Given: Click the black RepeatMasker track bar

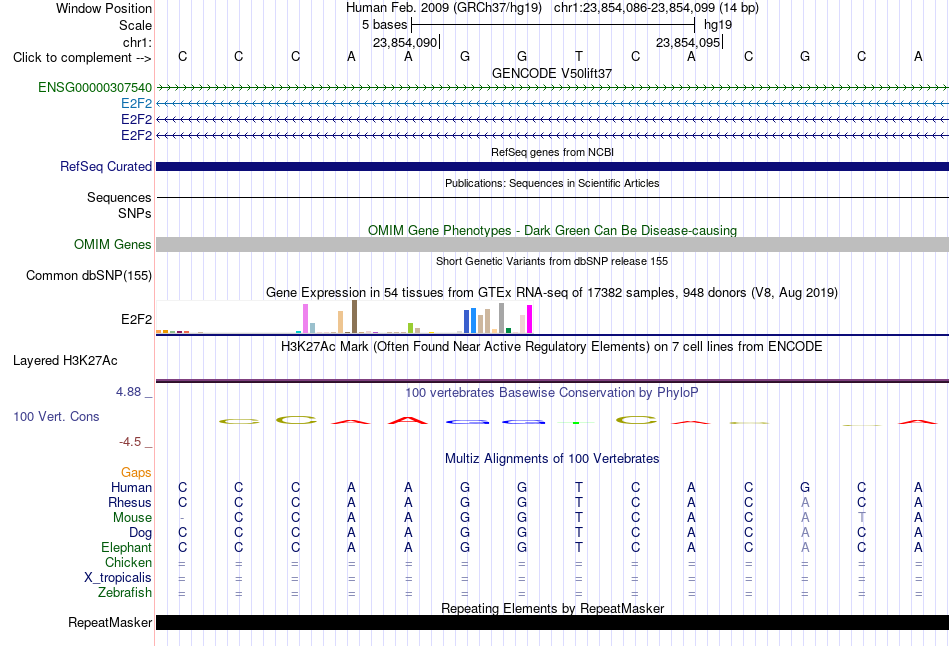Looking at the screenshot, I should [x=552, y=622].
